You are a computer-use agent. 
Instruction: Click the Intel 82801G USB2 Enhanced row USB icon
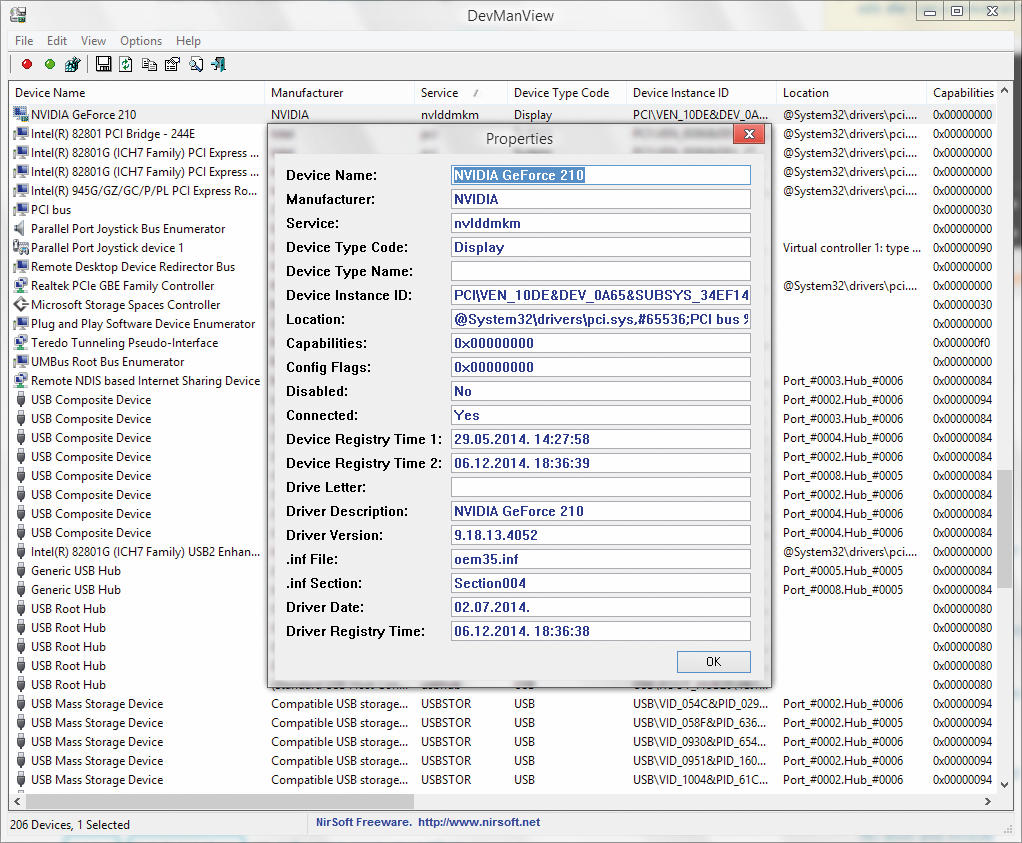point(20,552)
